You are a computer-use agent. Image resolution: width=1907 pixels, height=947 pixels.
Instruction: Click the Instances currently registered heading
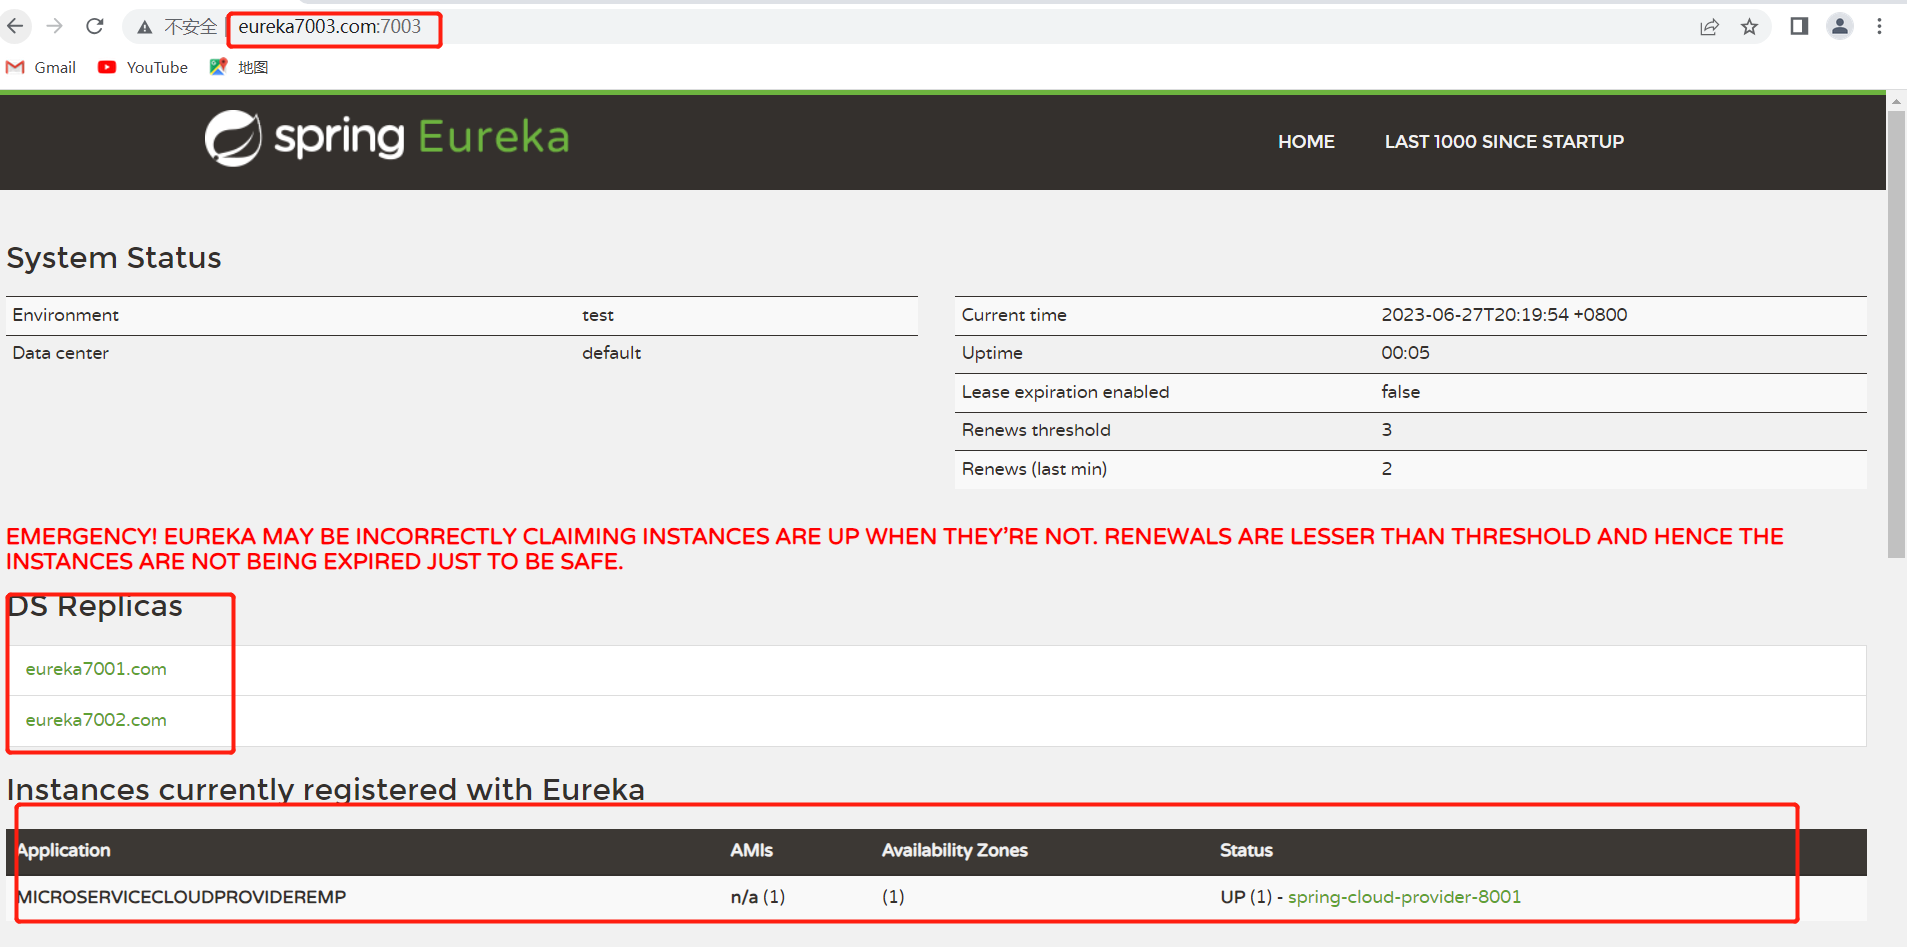[326, 790]
